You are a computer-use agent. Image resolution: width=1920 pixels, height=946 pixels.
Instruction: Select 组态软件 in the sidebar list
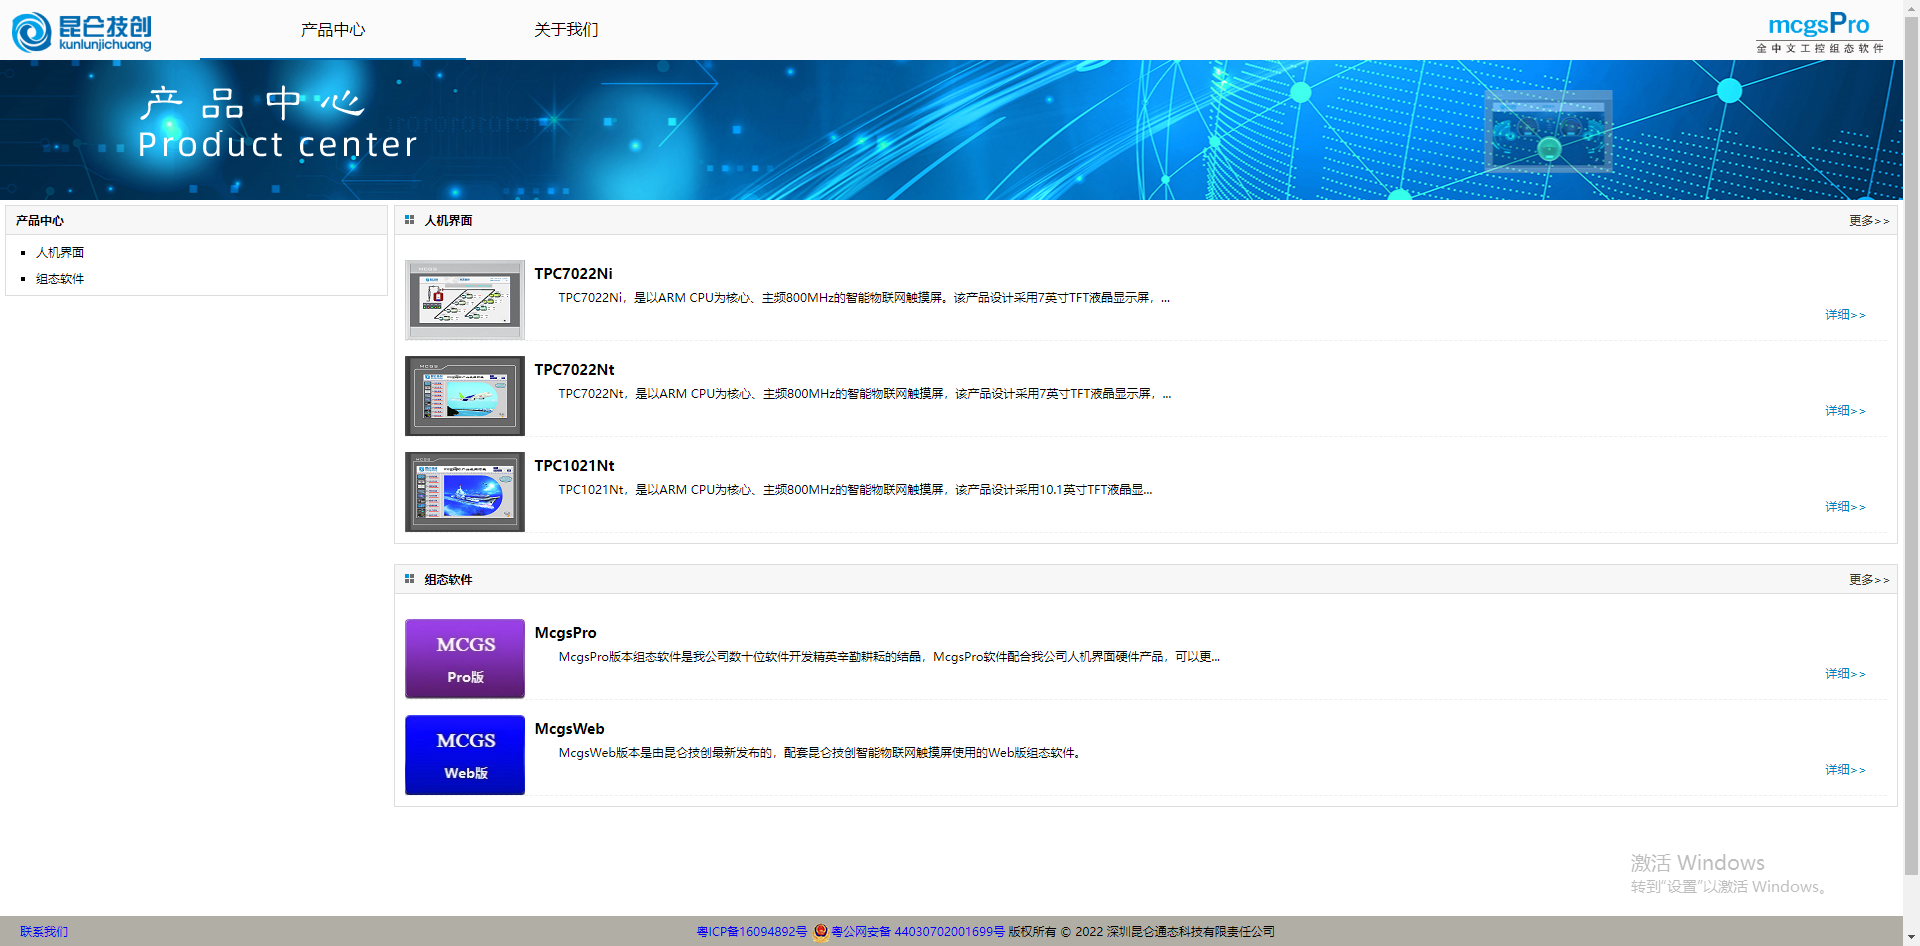pos(60,279)
